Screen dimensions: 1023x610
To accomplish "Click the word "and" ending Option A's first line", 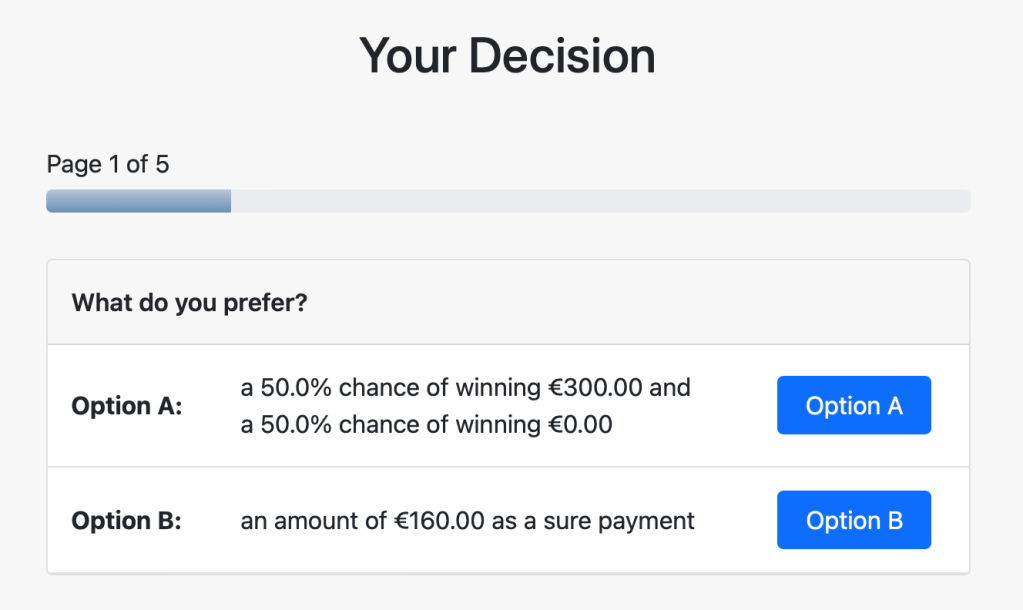I will (x=670, y=387).
